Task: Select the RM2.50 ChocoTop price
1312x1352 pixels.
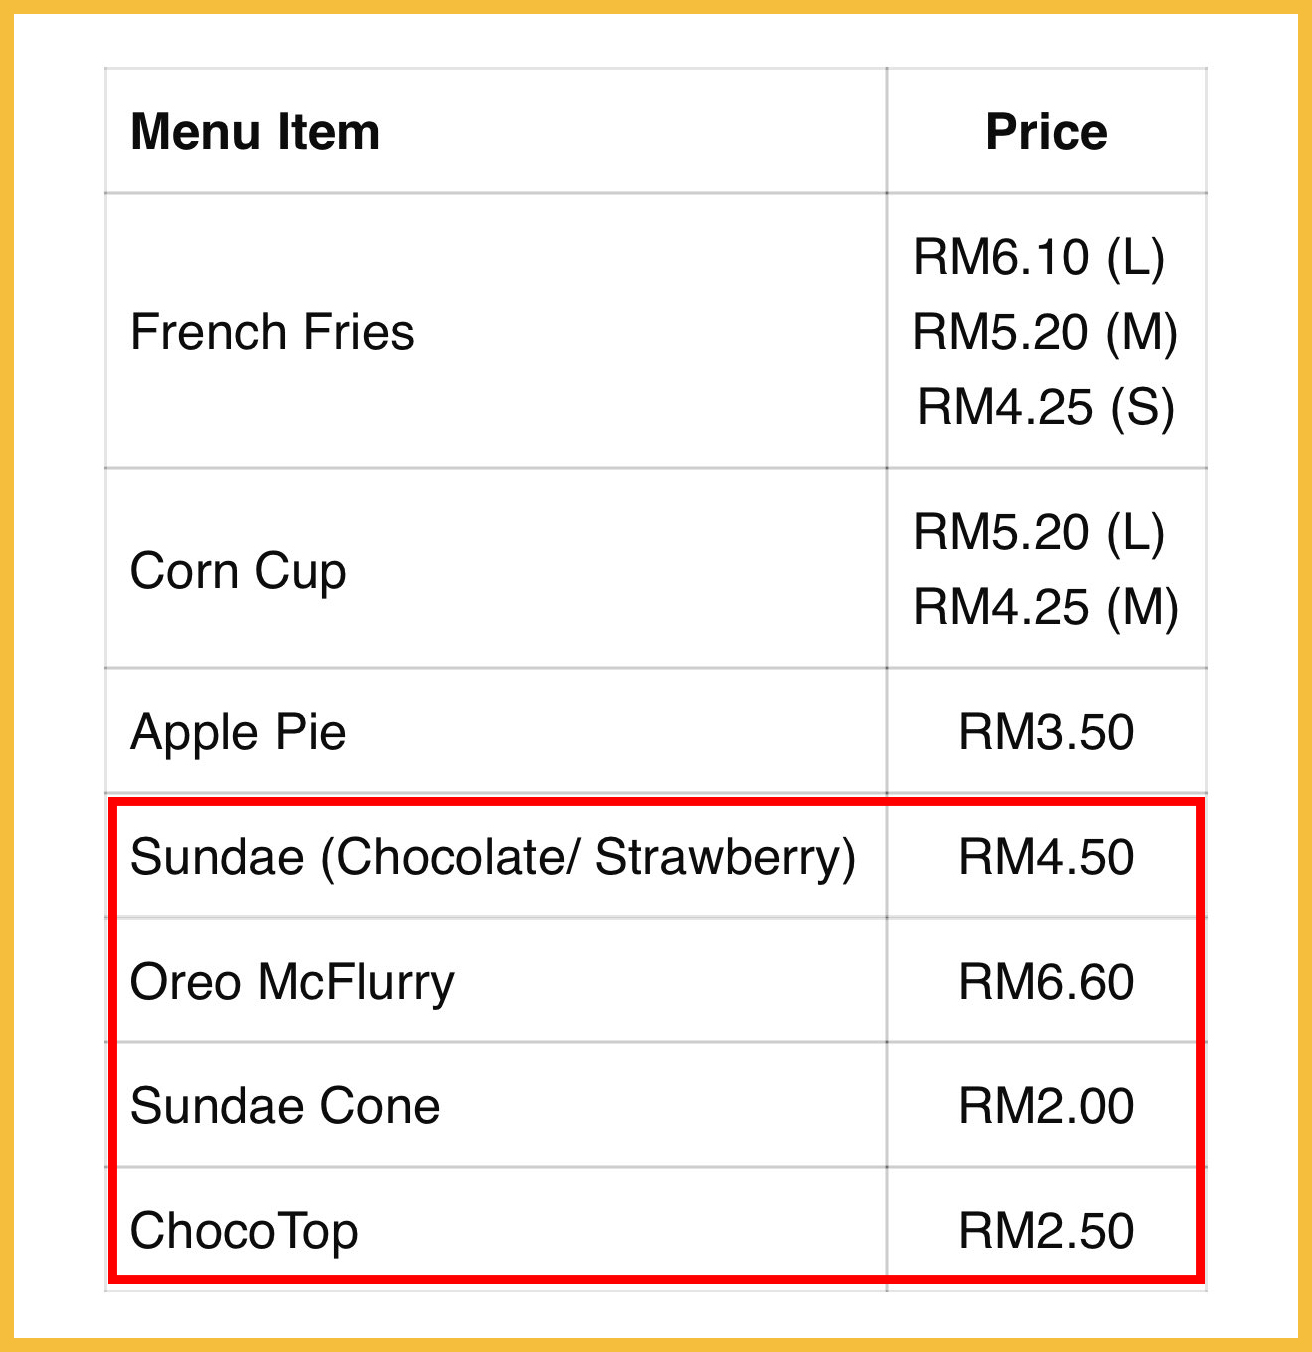Action: (1046, 1231)
